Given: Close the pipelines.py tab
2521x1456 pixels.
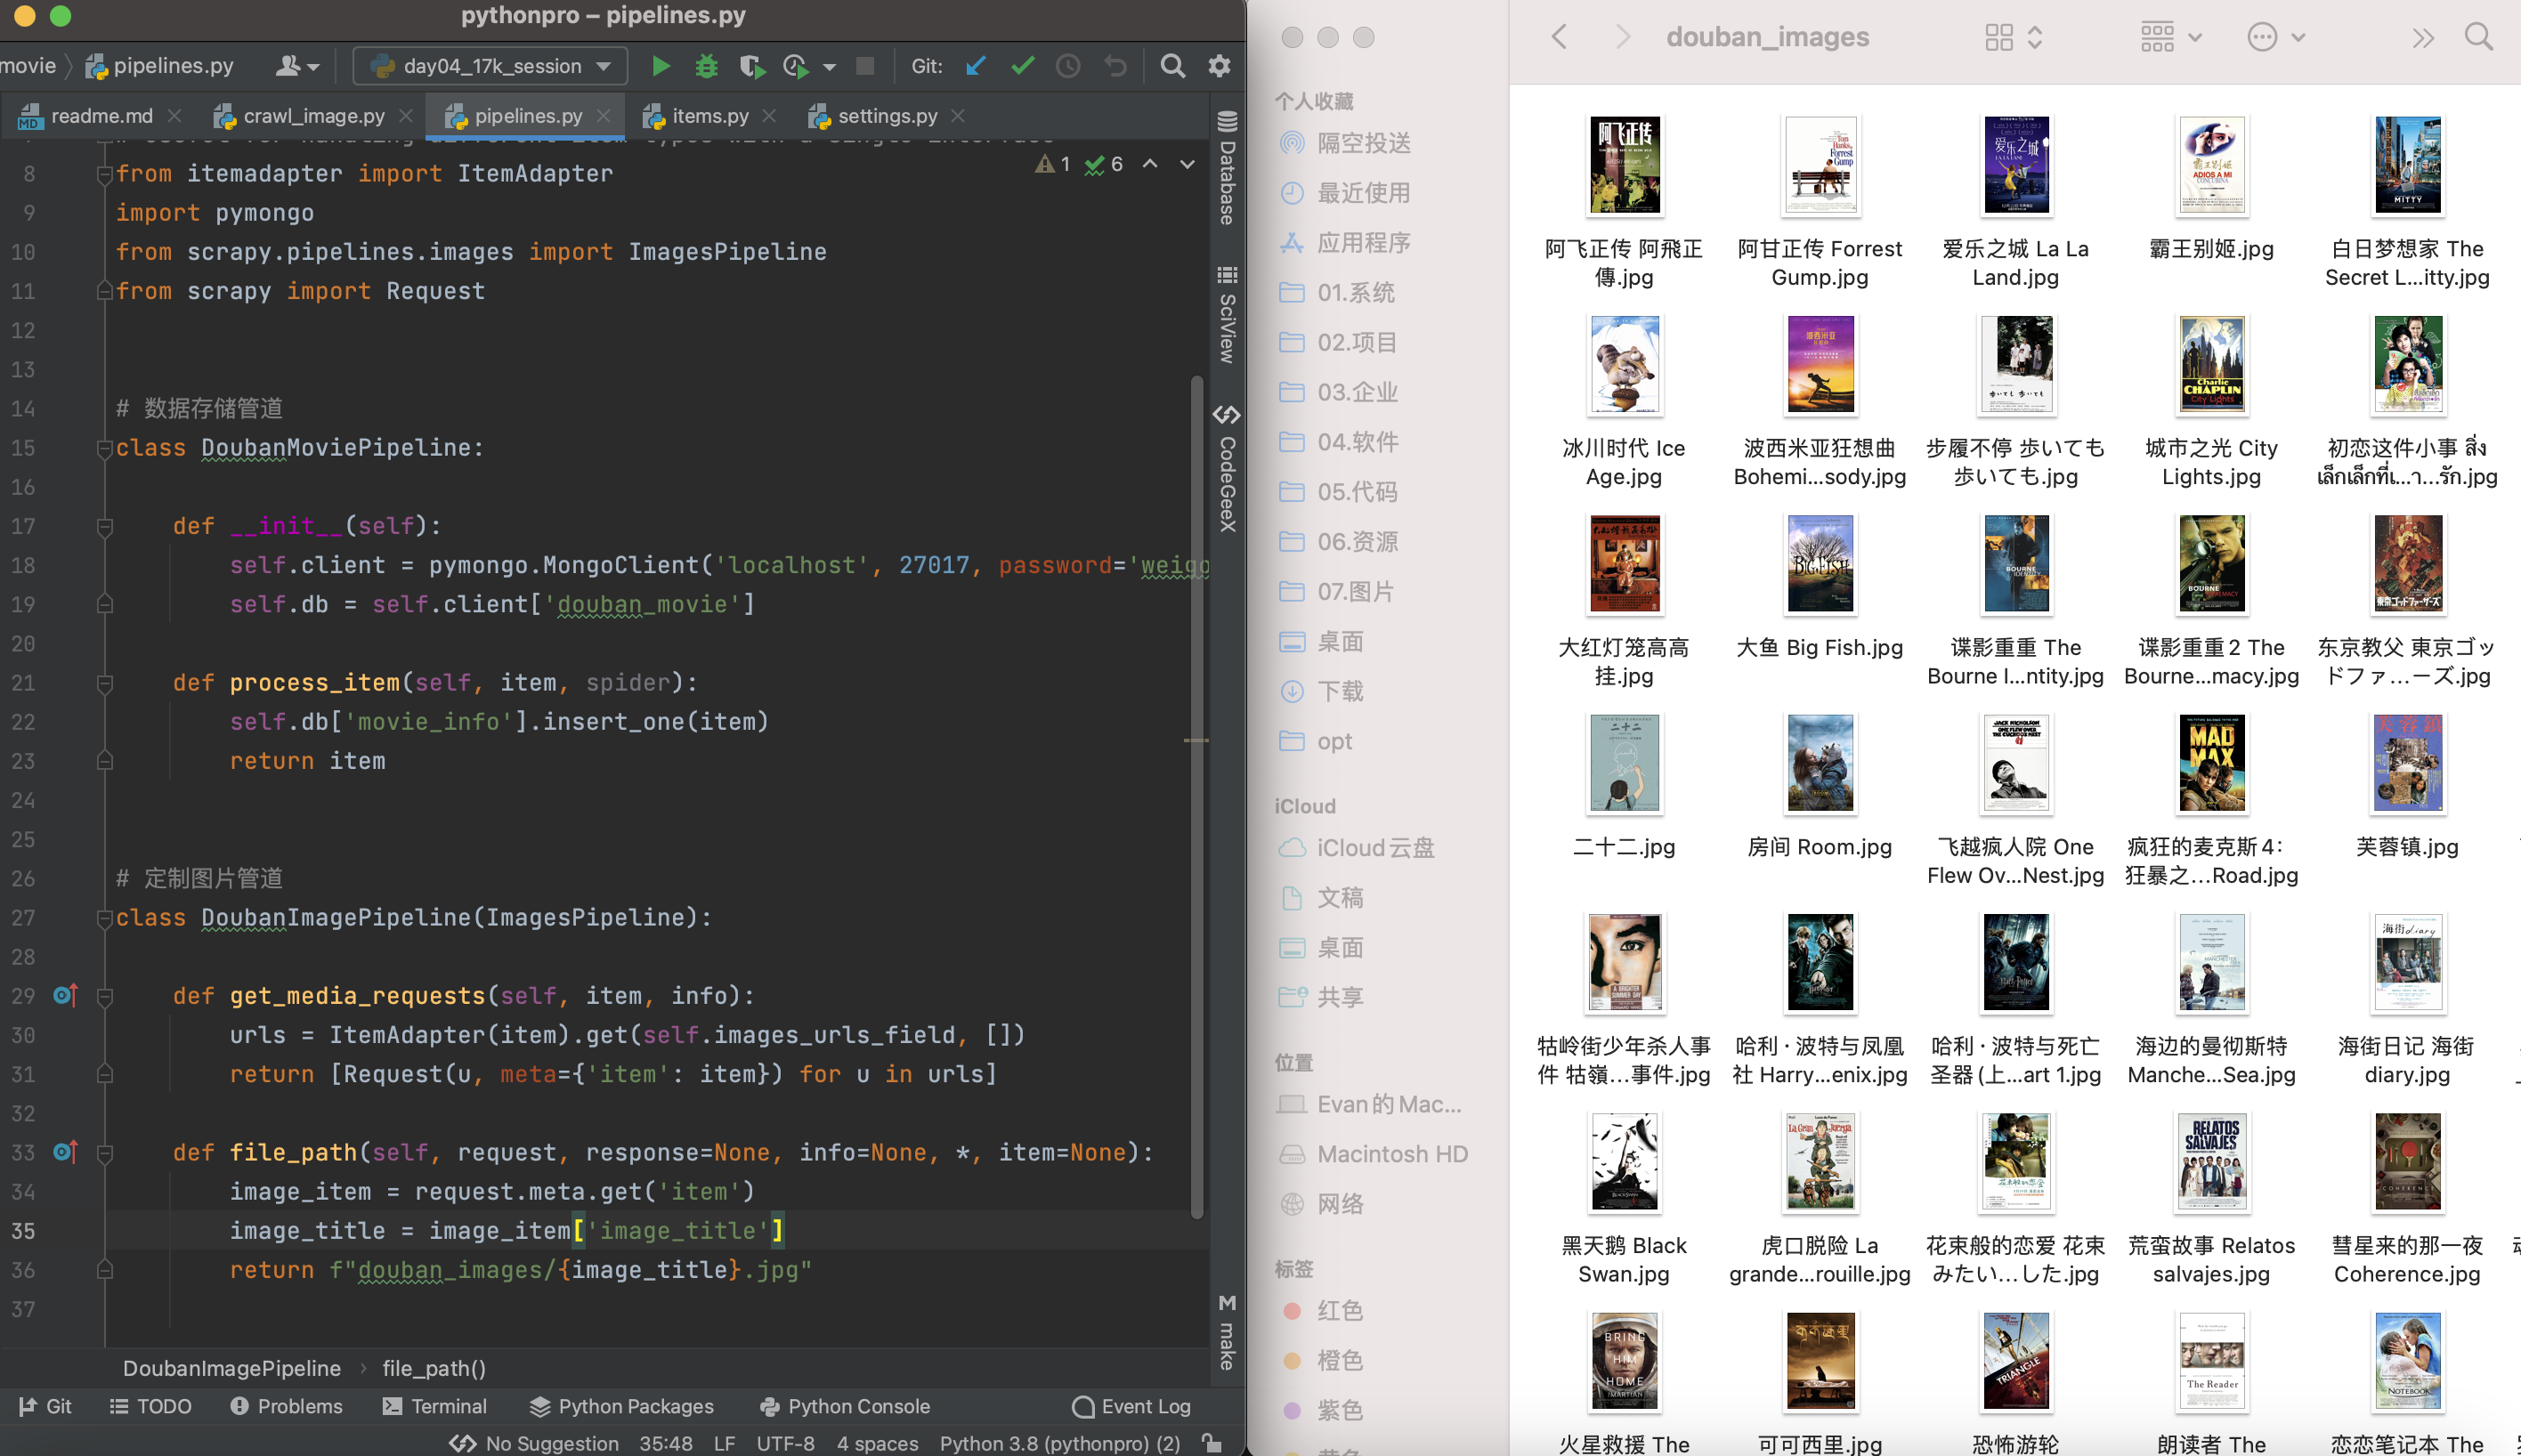Looking at the screenshot, I should pos(604,116).
